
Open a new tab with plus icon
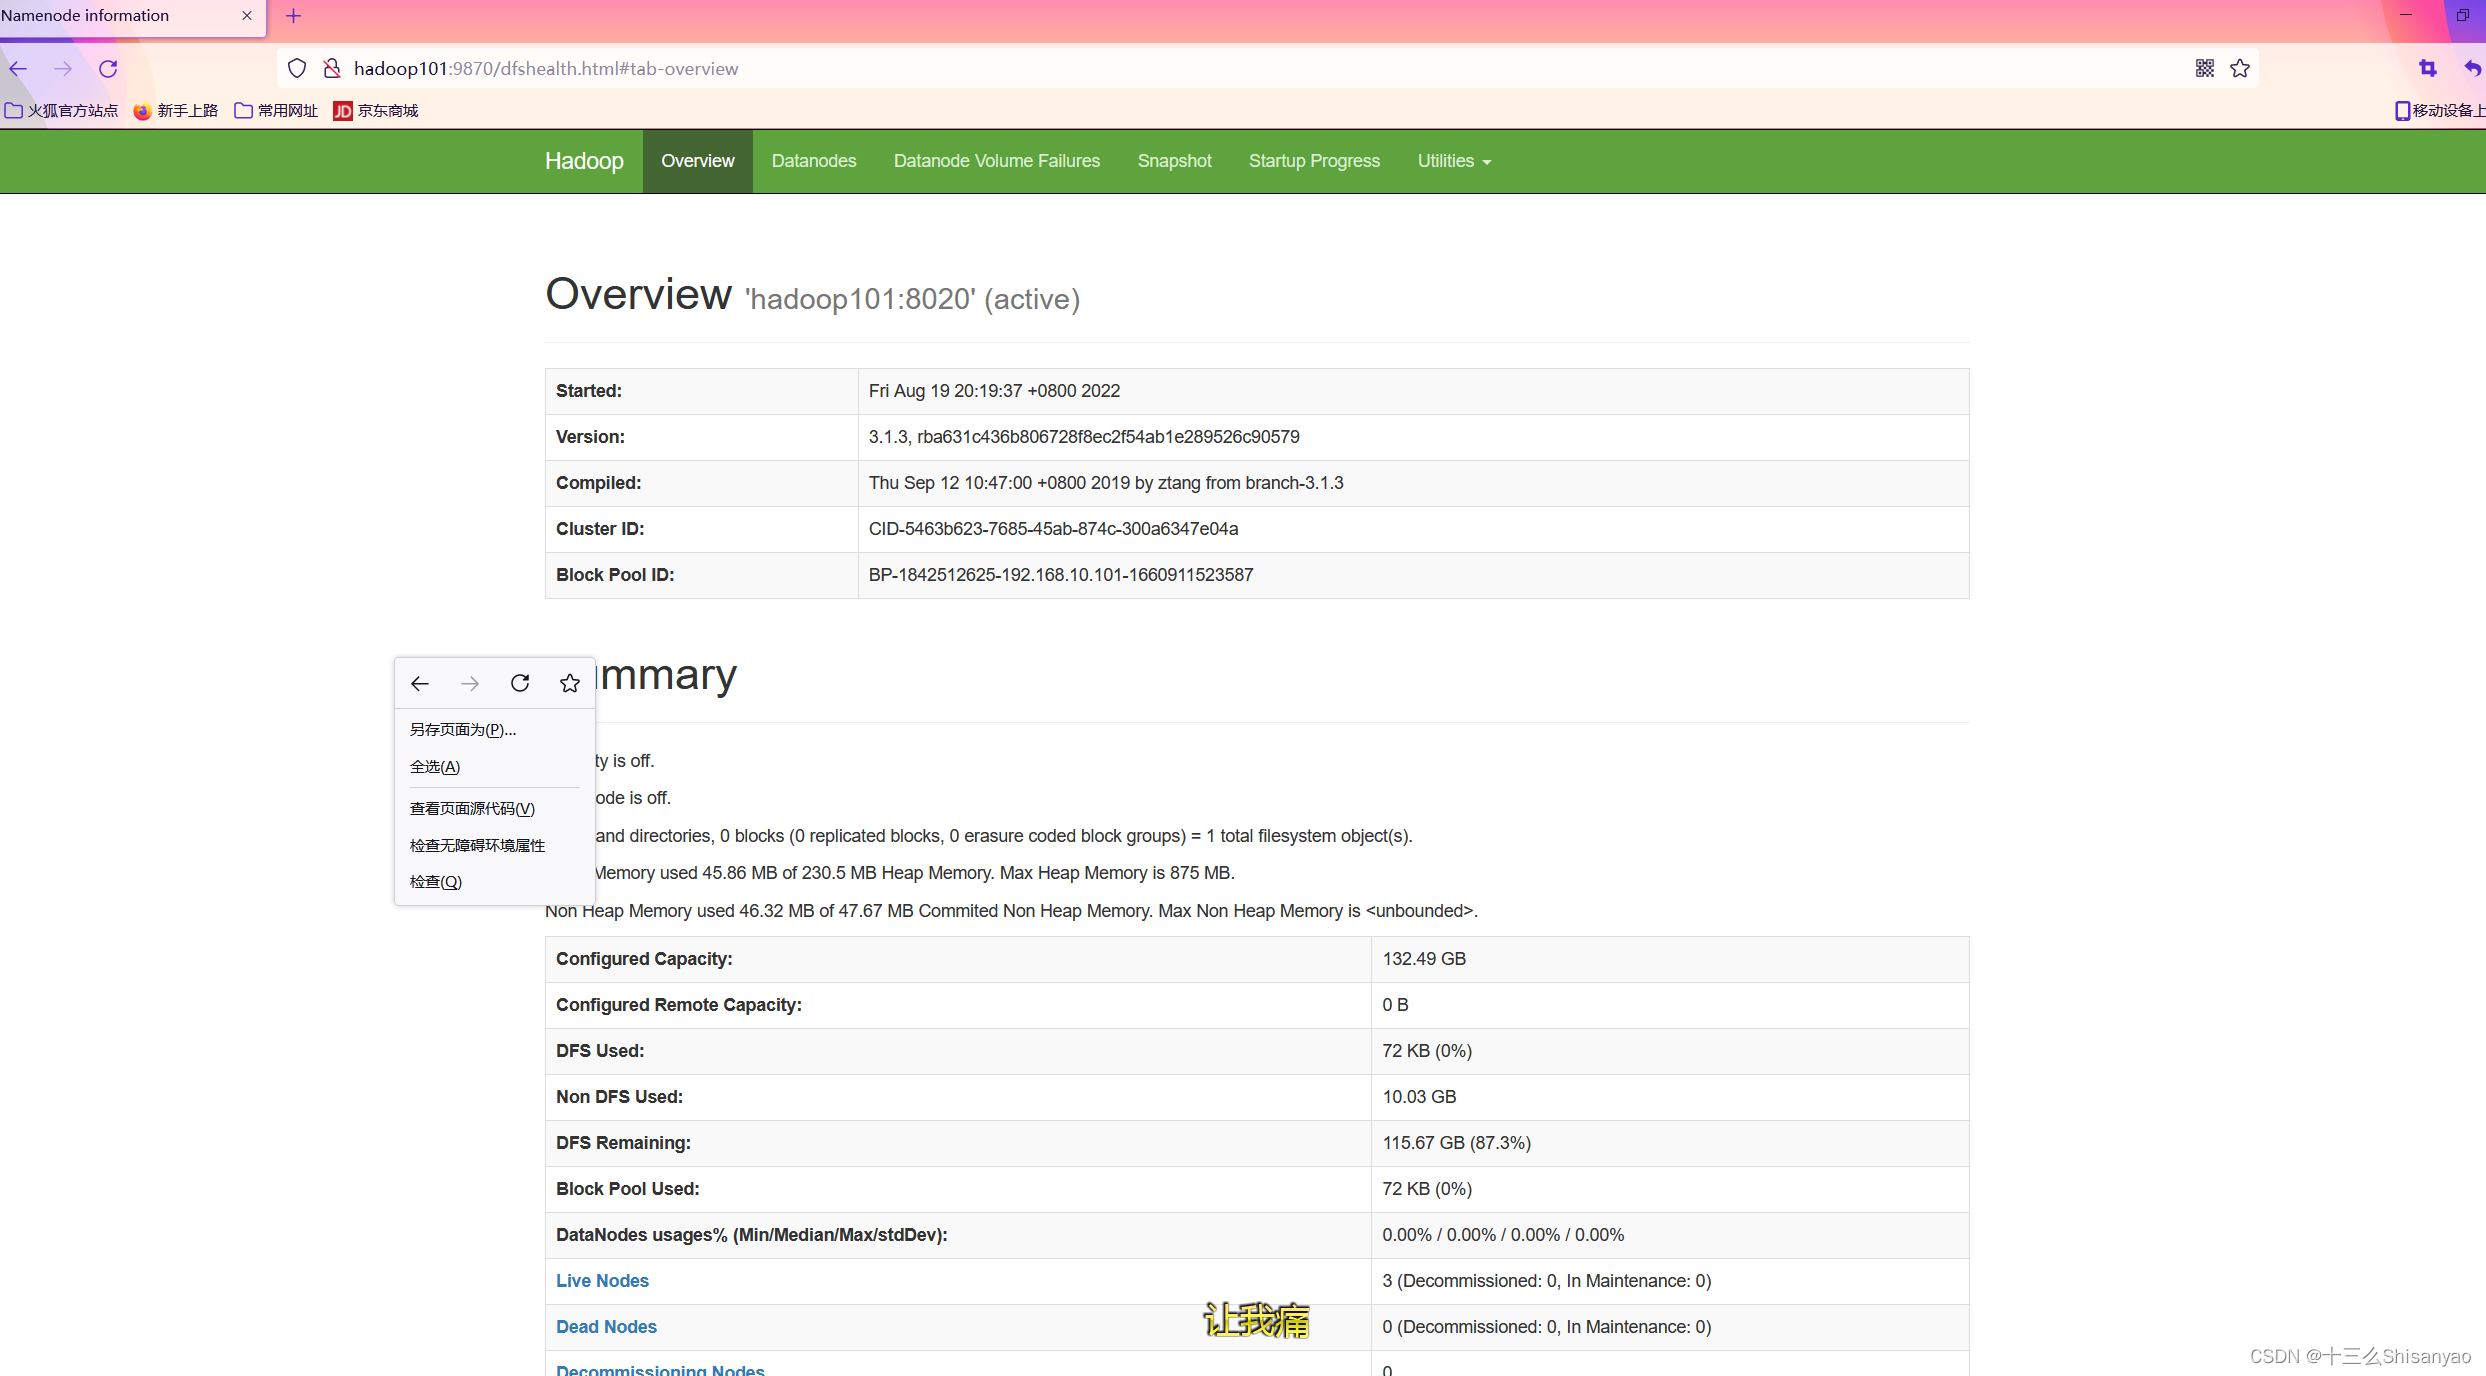coord(293,16)
